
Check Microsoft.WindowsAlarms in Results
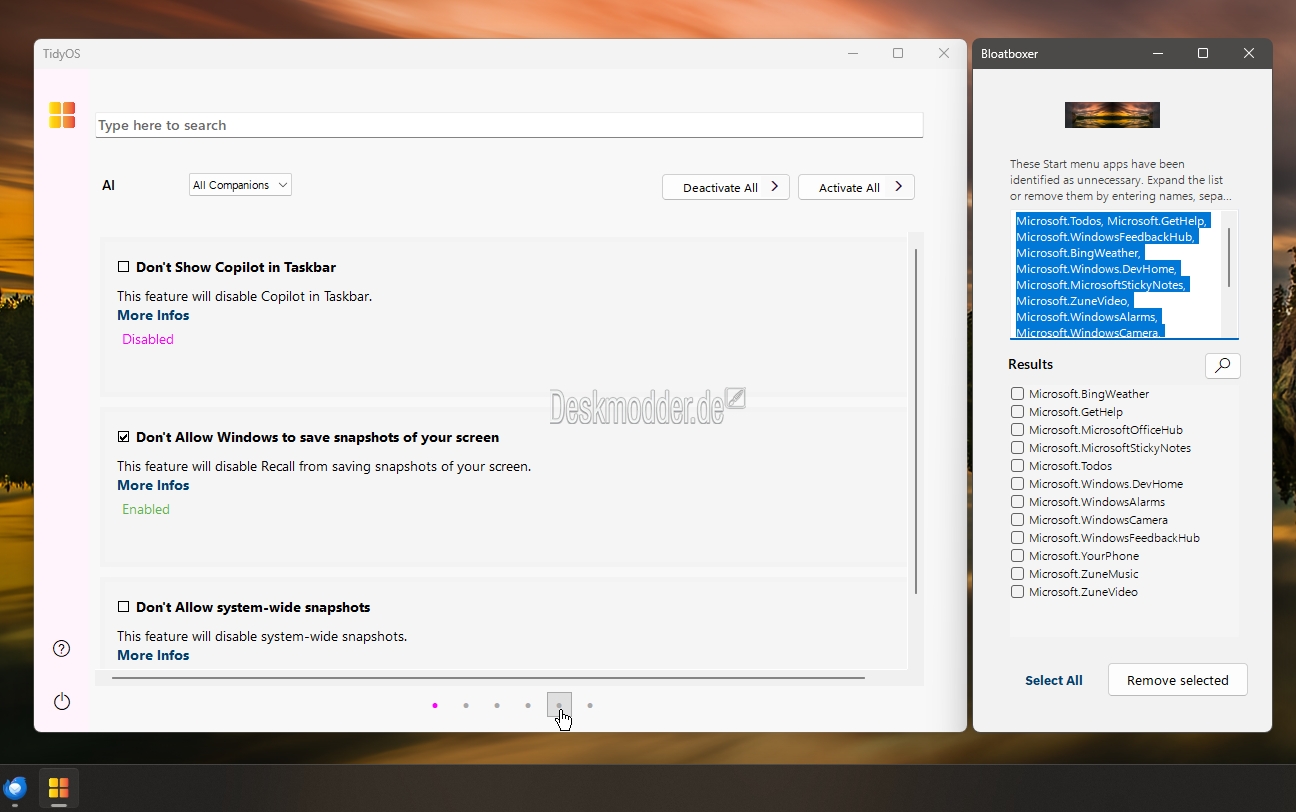pos(1017,502)
